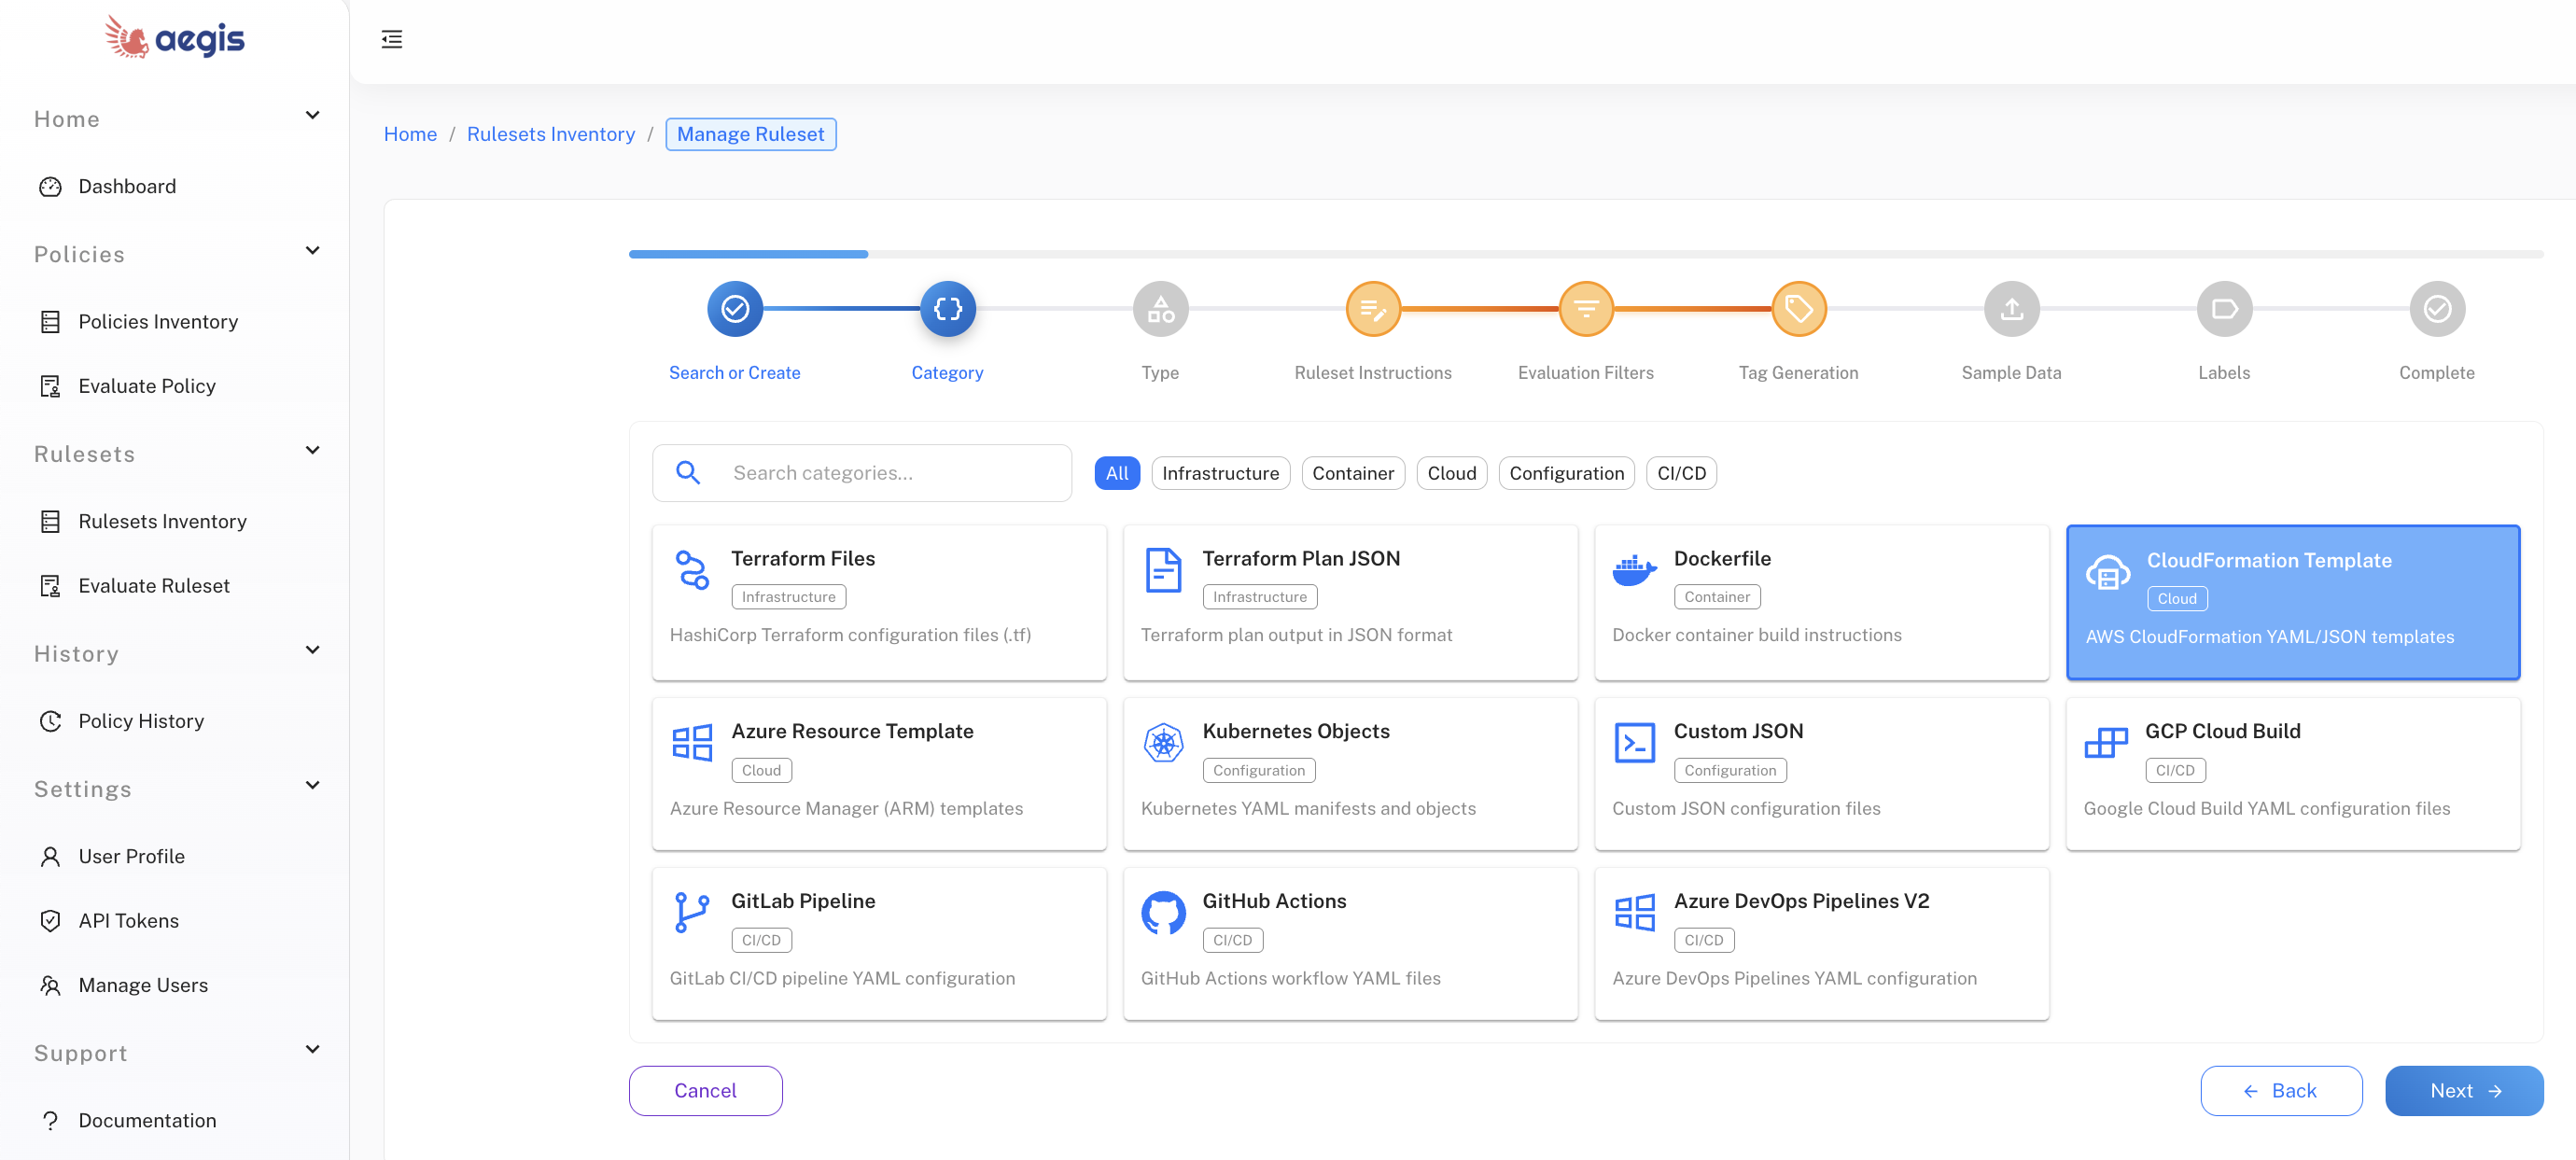Select the Azure DevOps Pipelines V2 icon
Screen dimensions: 2576x1160
[1634, 912]
